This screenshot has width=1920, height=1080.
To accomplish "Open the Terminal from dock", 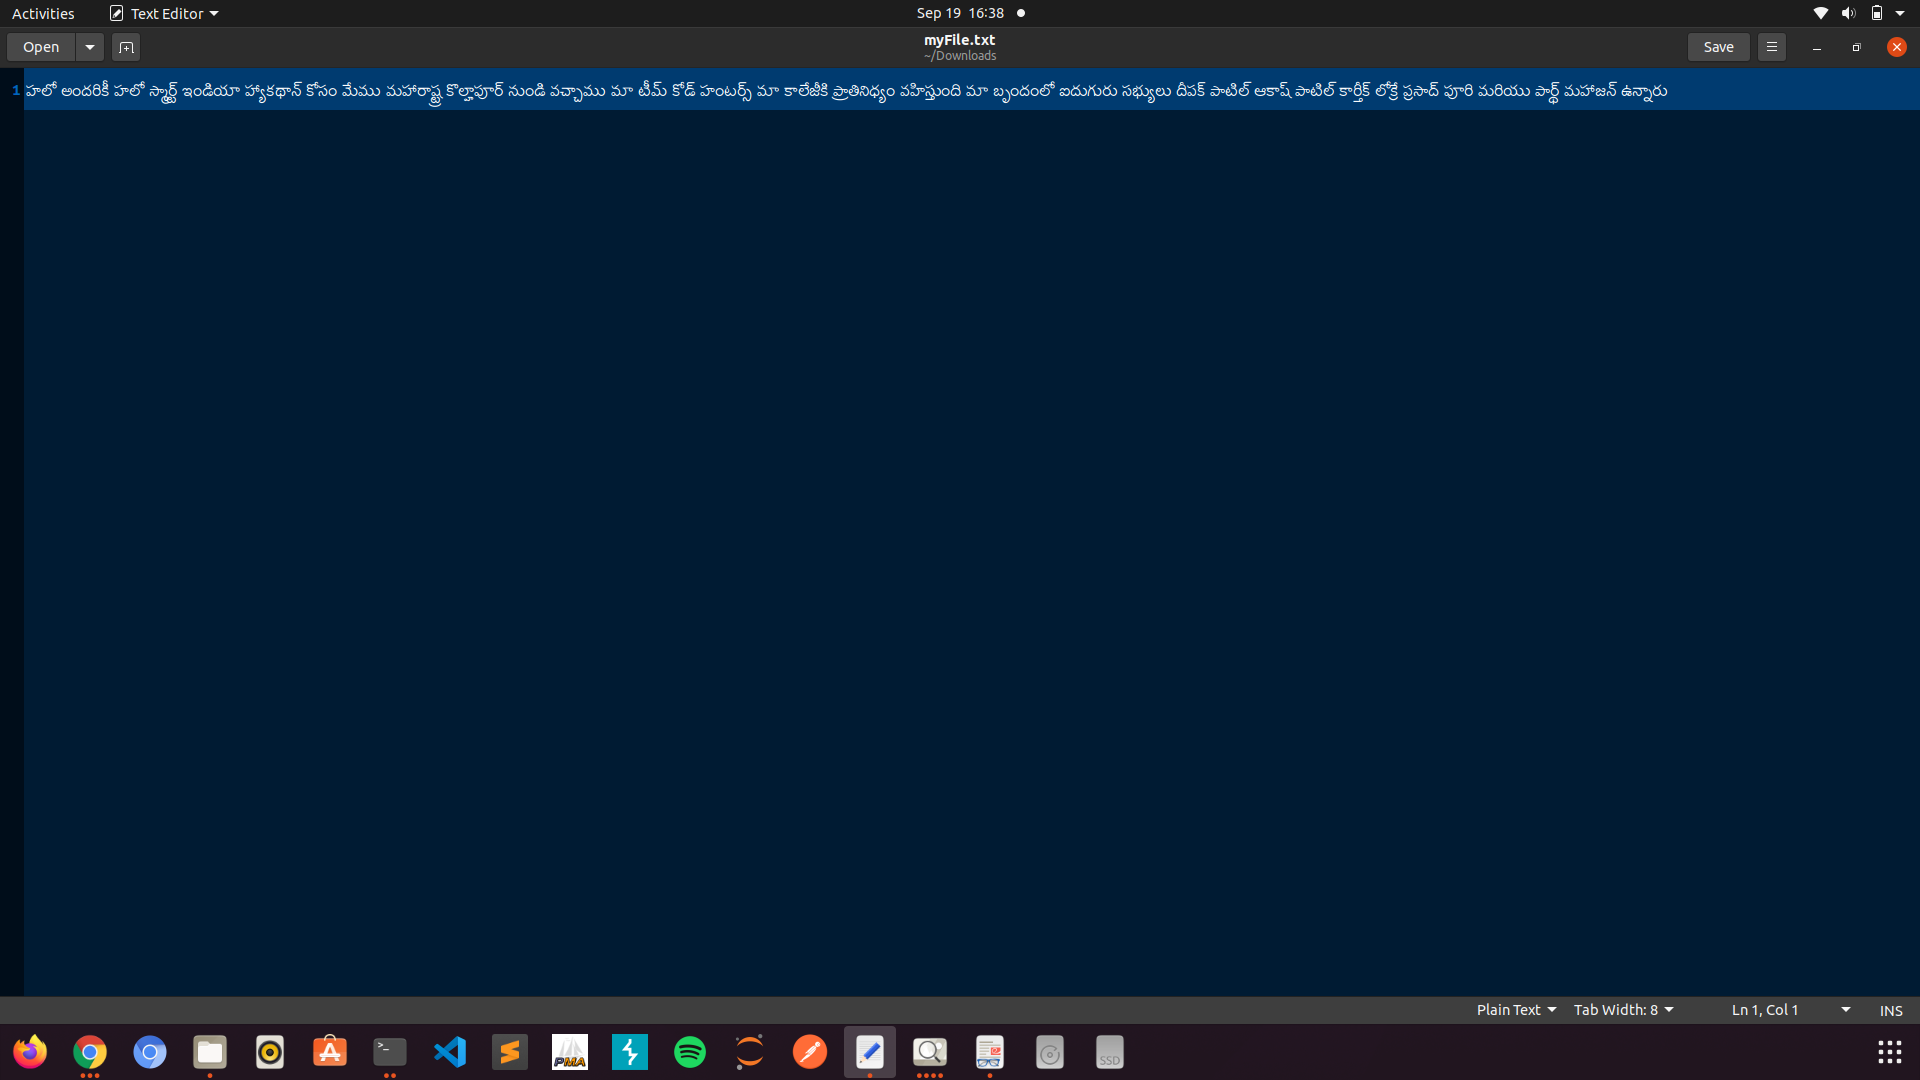I will point(390,1052).
